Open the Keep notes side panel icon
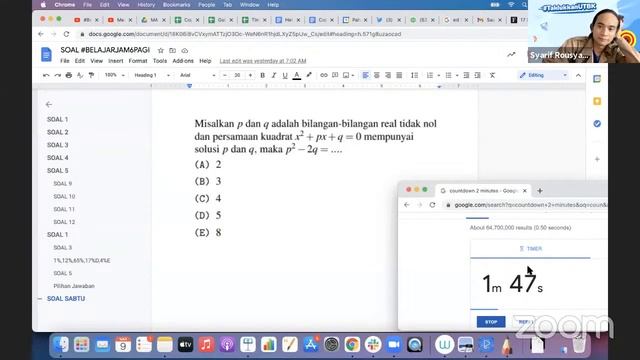 [597, 101]
